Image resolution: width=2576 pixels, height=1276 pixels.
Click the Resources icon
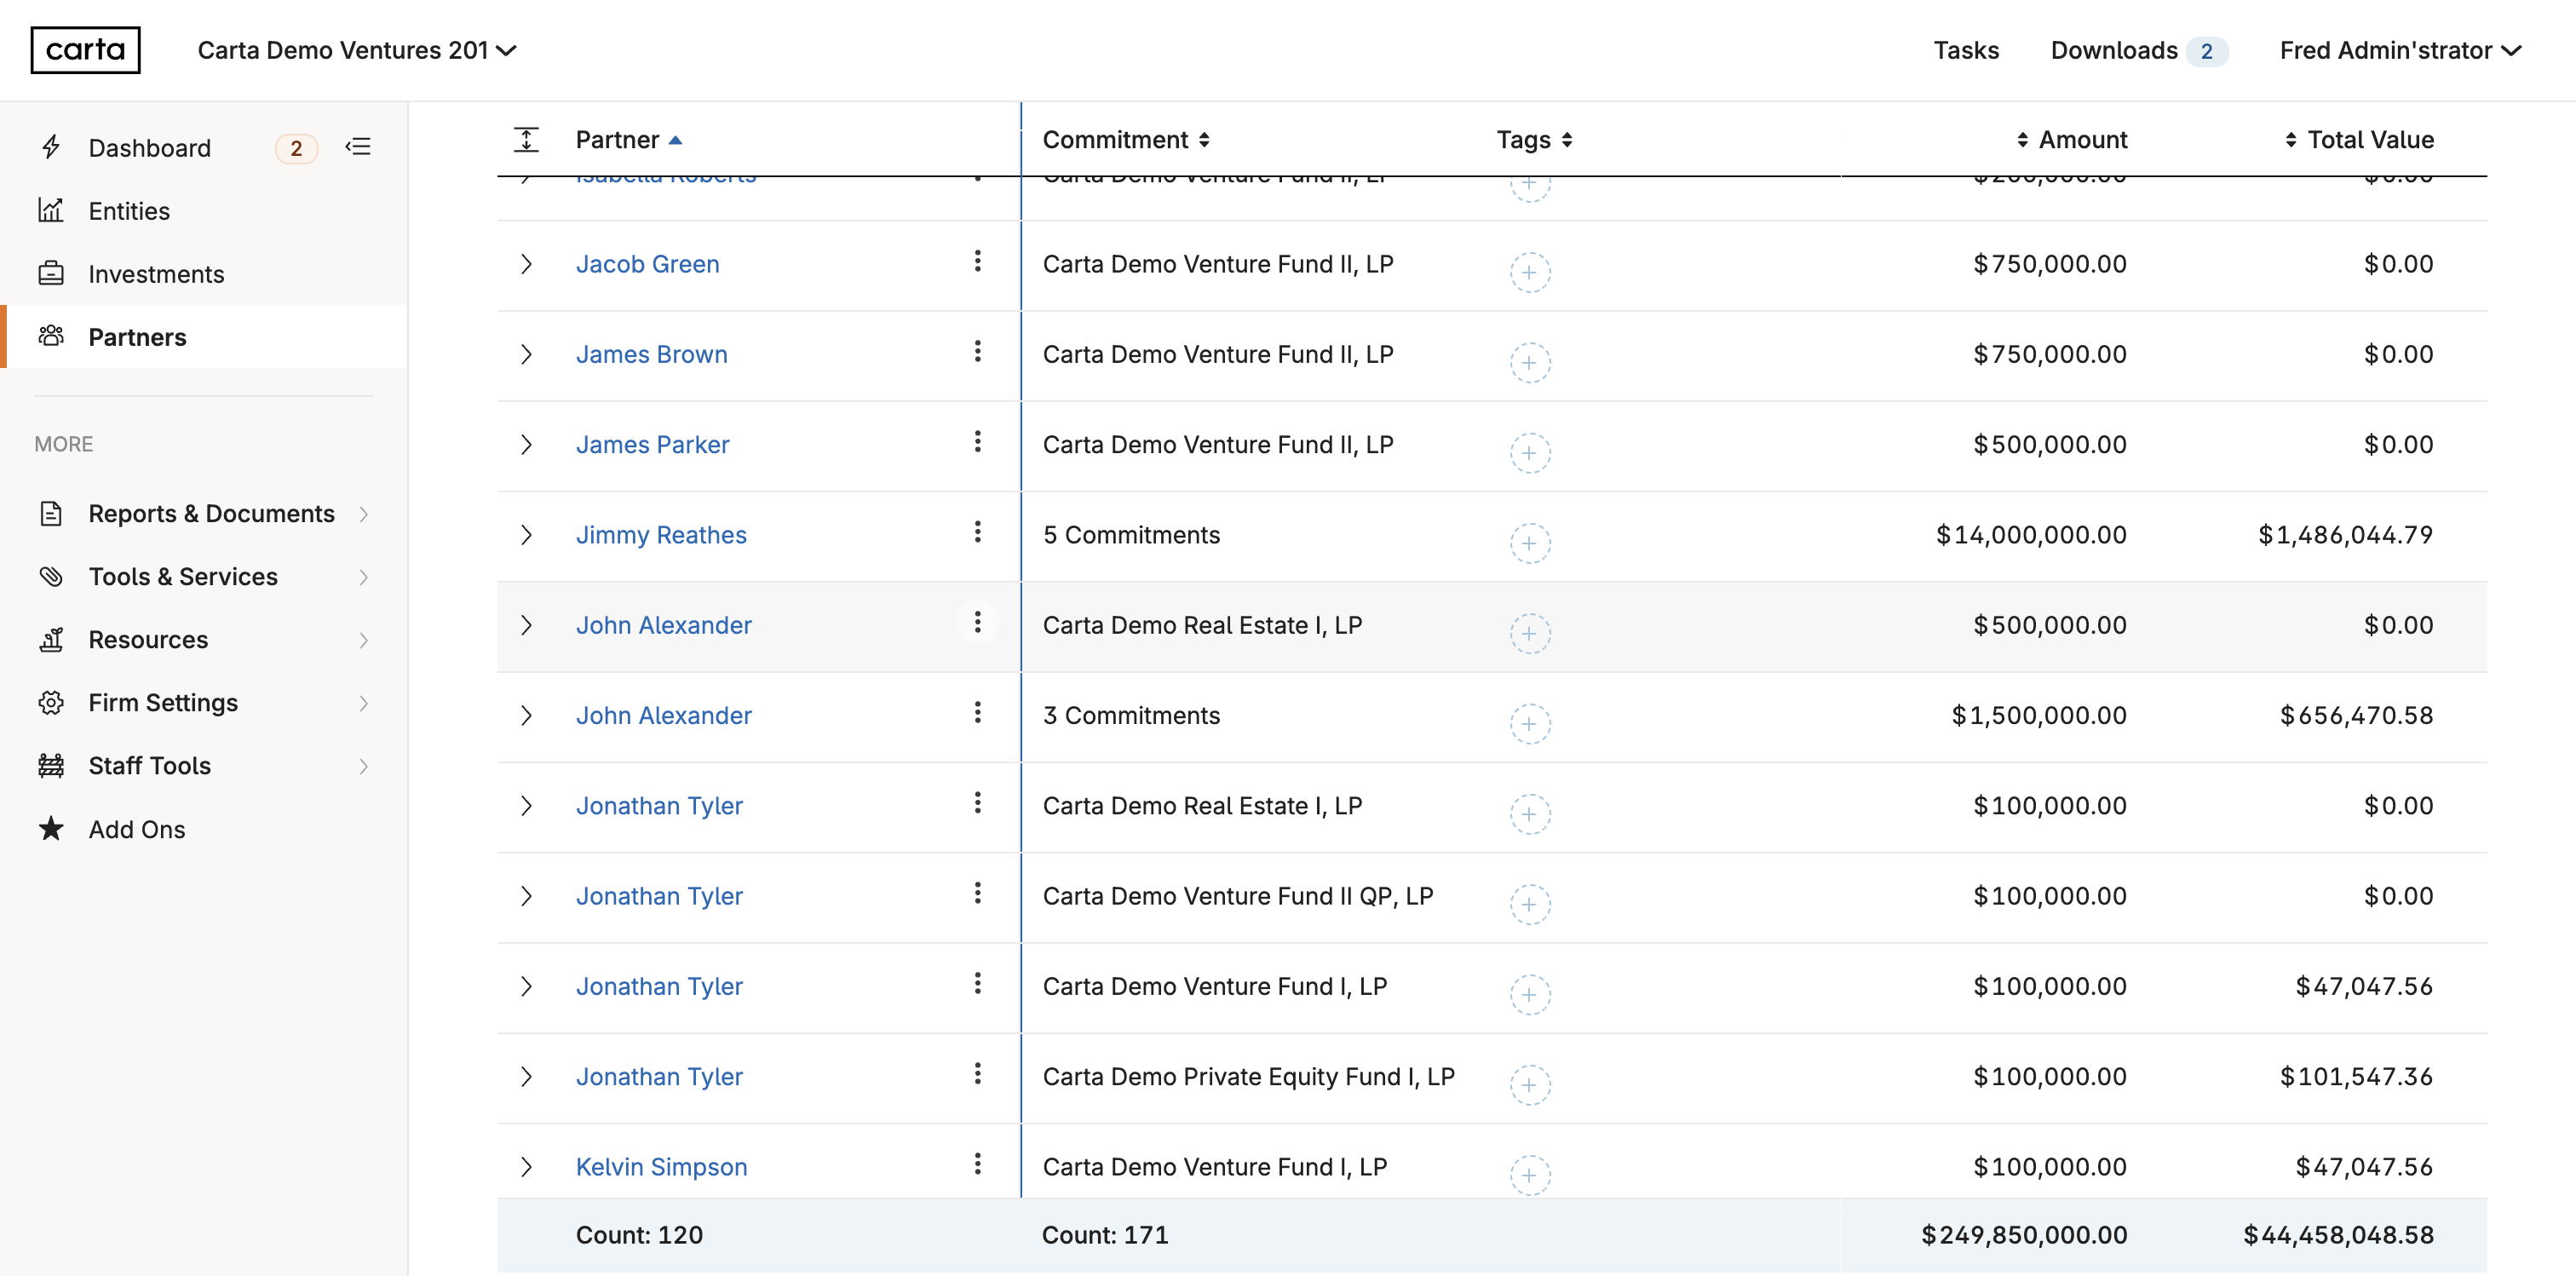click(51, 639)
